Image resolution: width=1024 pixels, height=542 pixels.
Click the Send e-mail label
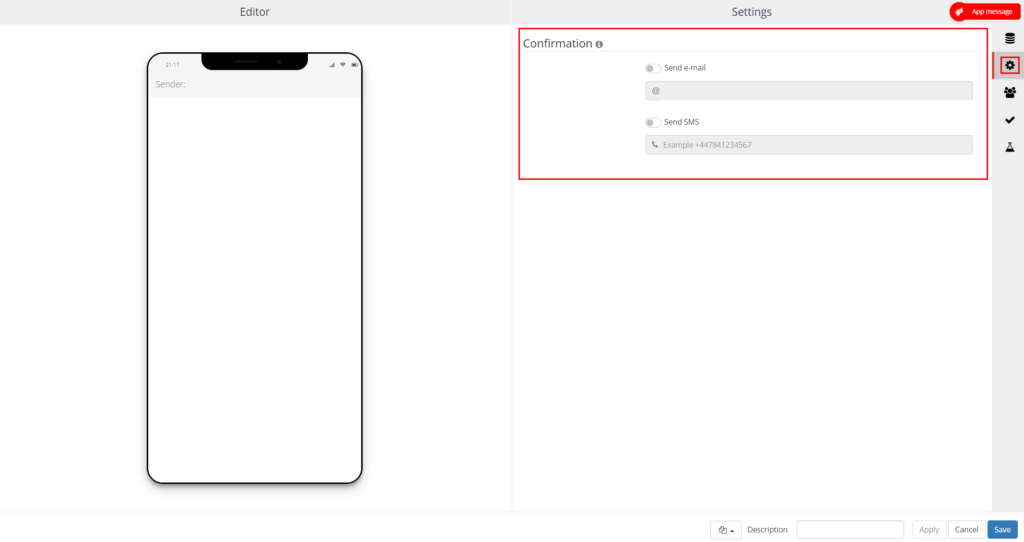click(684, 68)
